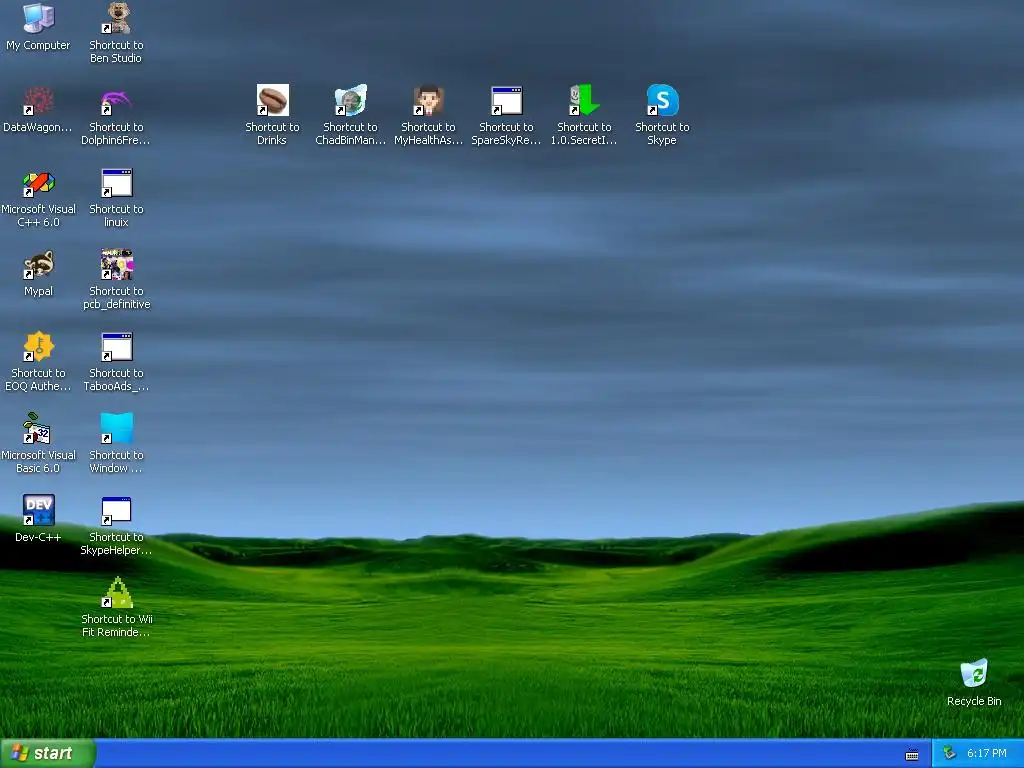The width and height of the screenshot is (1024, 768).
Task: Select the Shortcut to ChadBinMan icon
Action: [351, 101]
